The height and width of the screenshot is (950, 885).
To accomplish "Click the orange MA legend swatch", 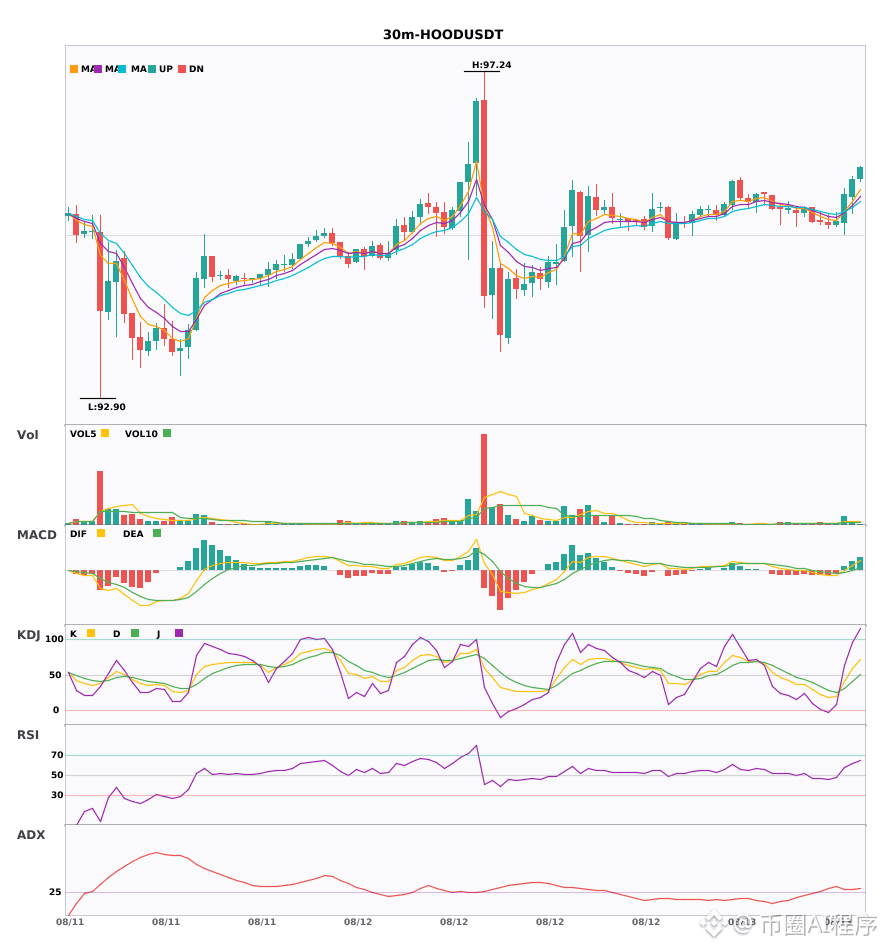I will pyautogui.click(x=74, y=69).
